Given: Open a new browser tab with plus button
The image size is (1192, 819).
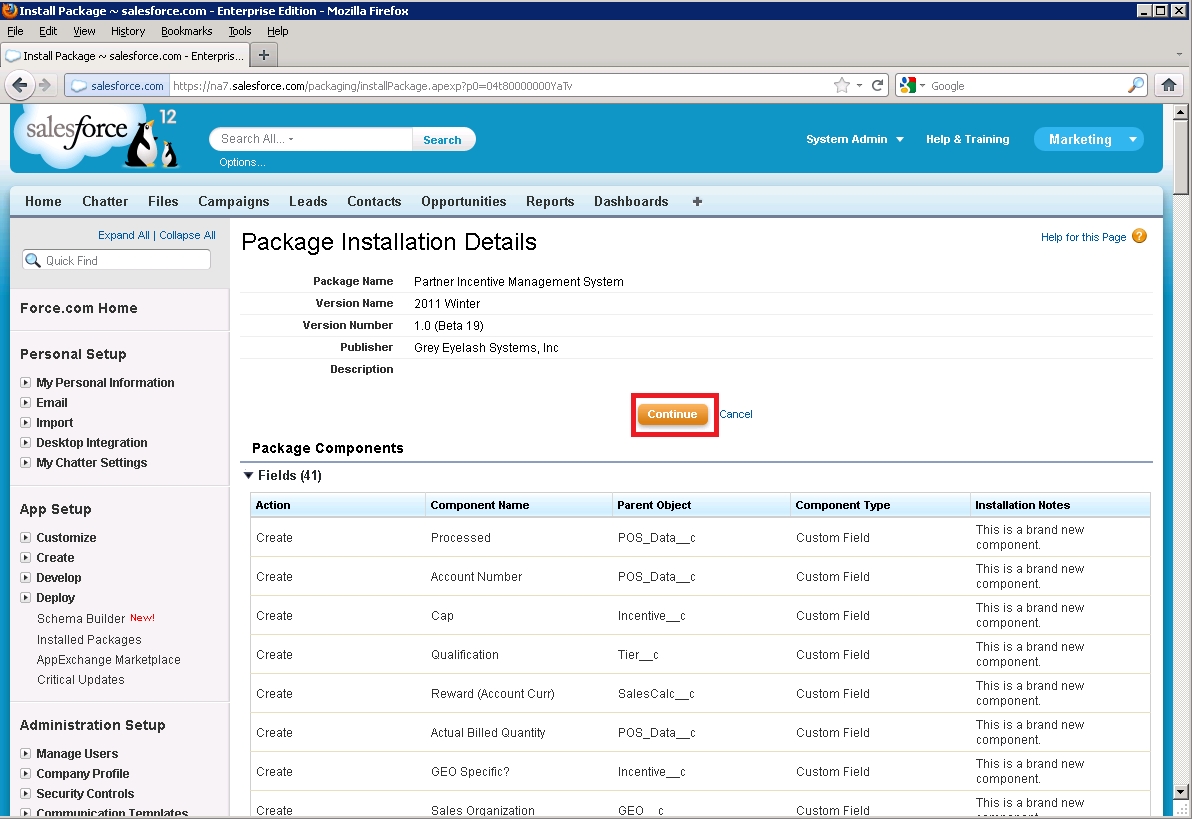Looking at the screenshot, I should point(264,55).
